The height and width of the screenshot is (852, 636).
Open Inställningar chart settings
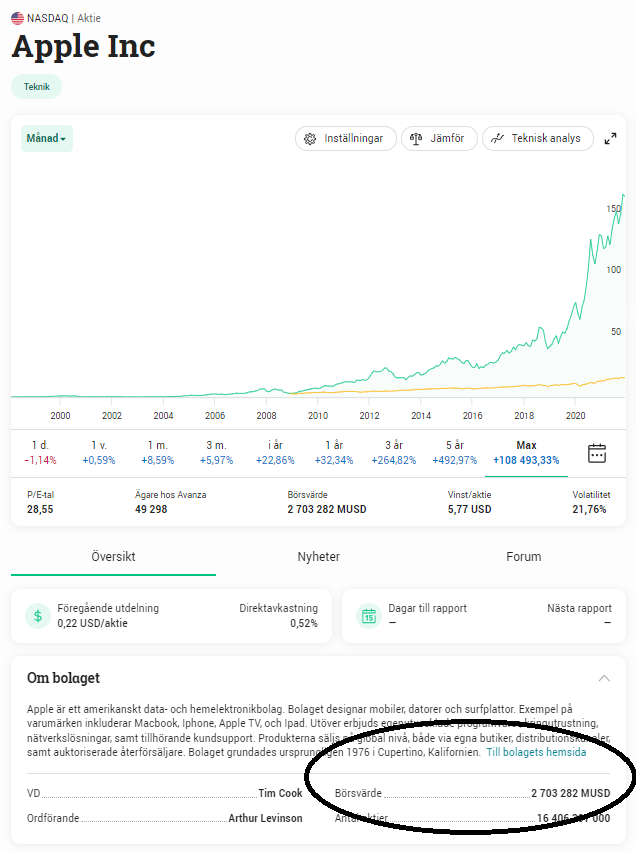point(346,139)
